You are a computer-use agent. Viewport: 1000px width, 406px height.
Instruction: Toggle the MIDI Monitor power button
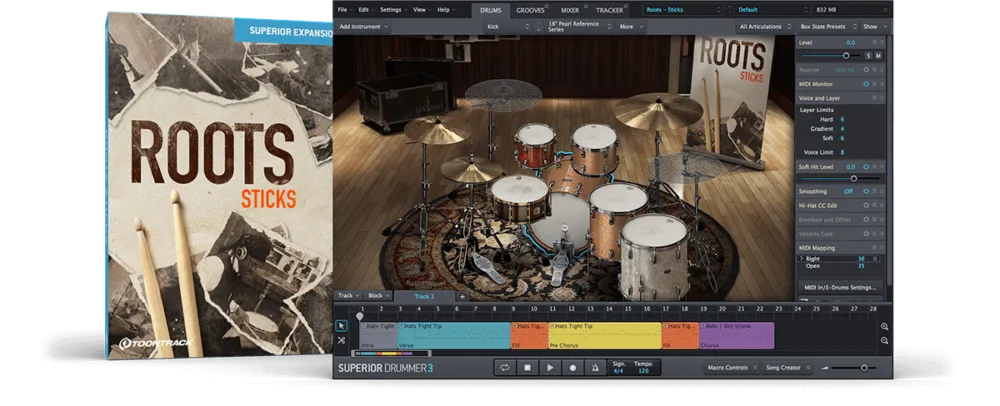[866, 84]
